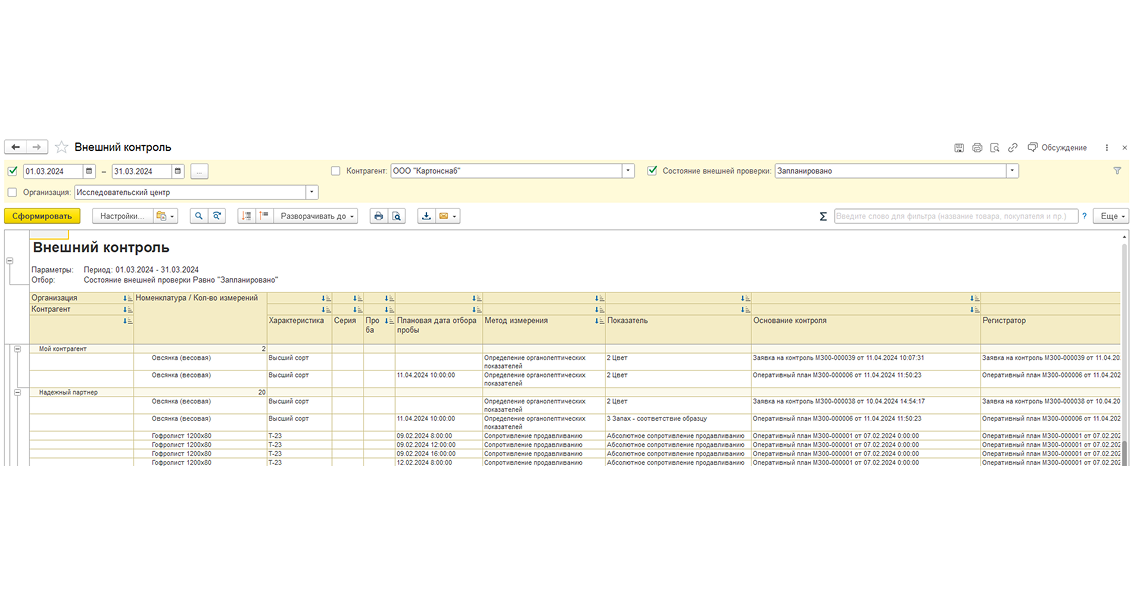Open the Разворачивать до menu
The width and height of the screenshot is (1131, 605).
click(x=316, y=216)
